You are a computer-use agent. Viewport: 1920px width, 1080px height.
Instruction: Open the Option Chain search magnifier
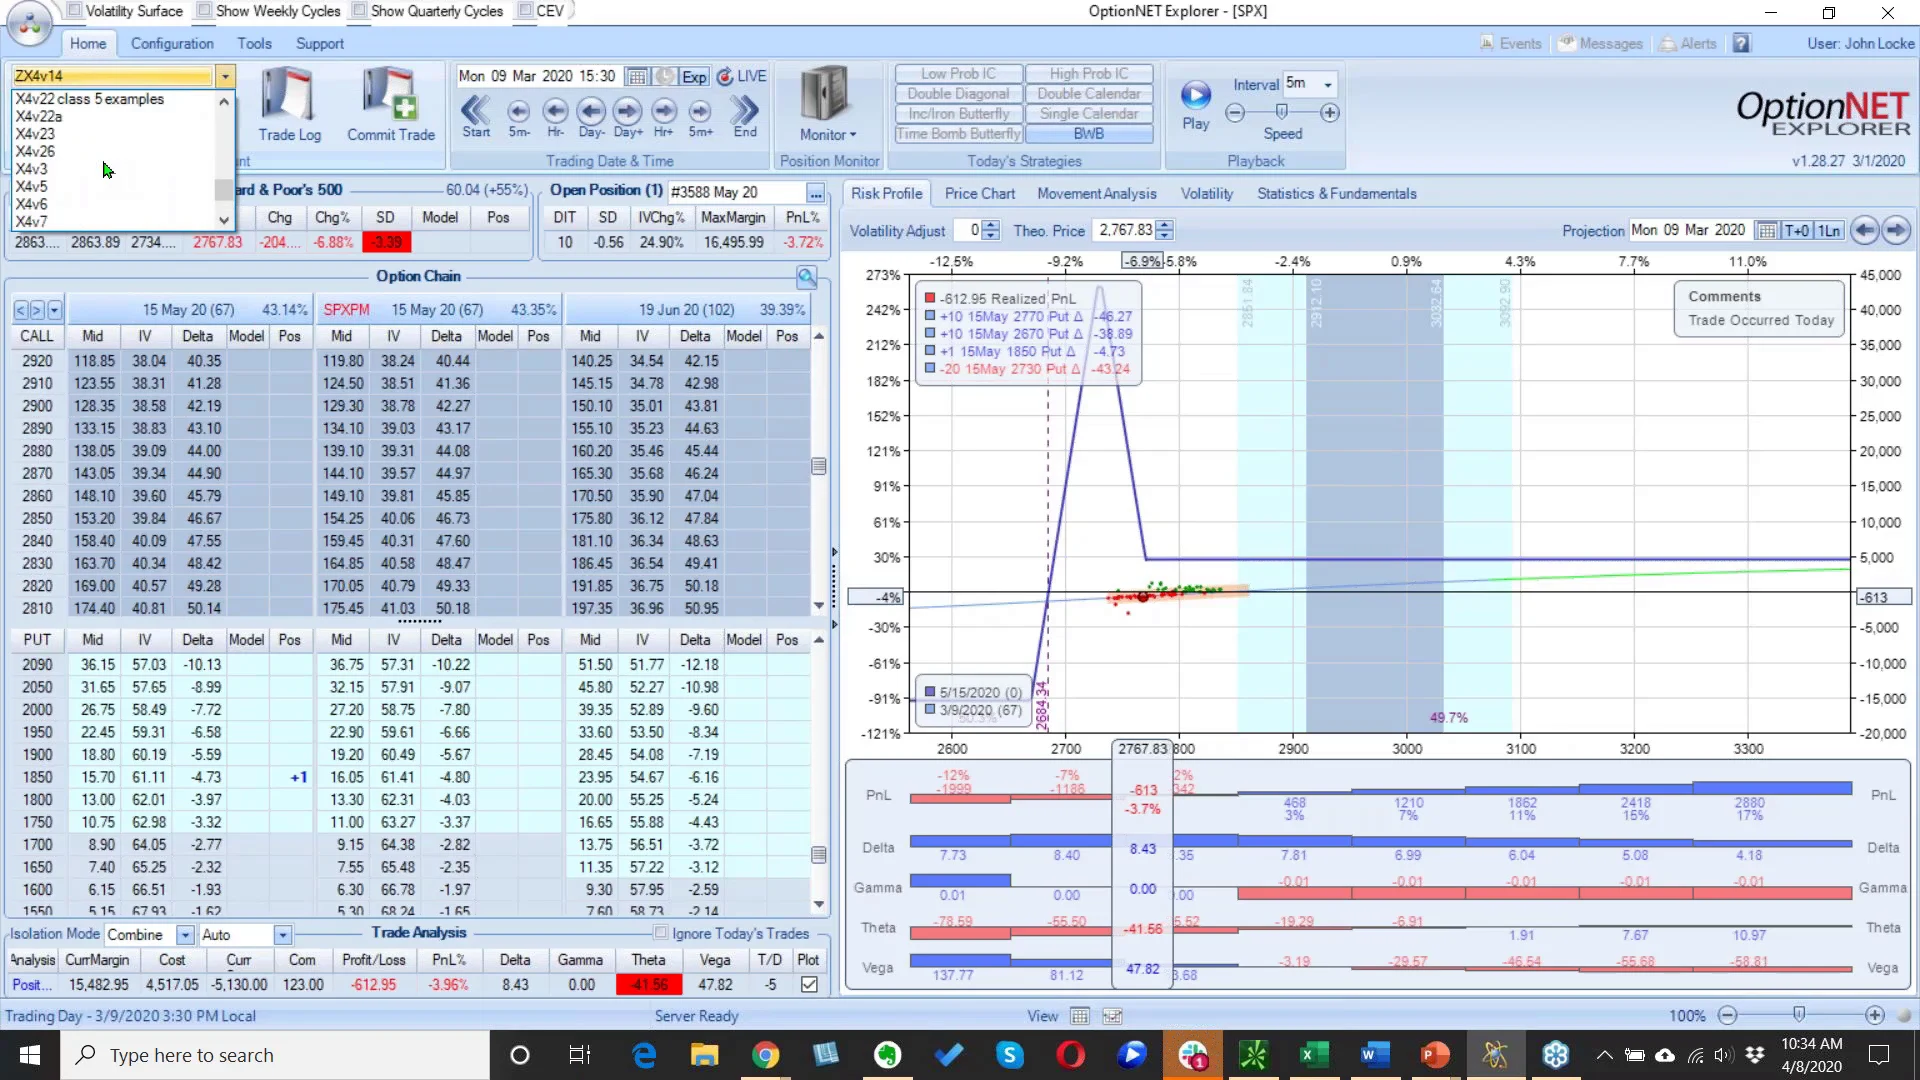(807, 277)
